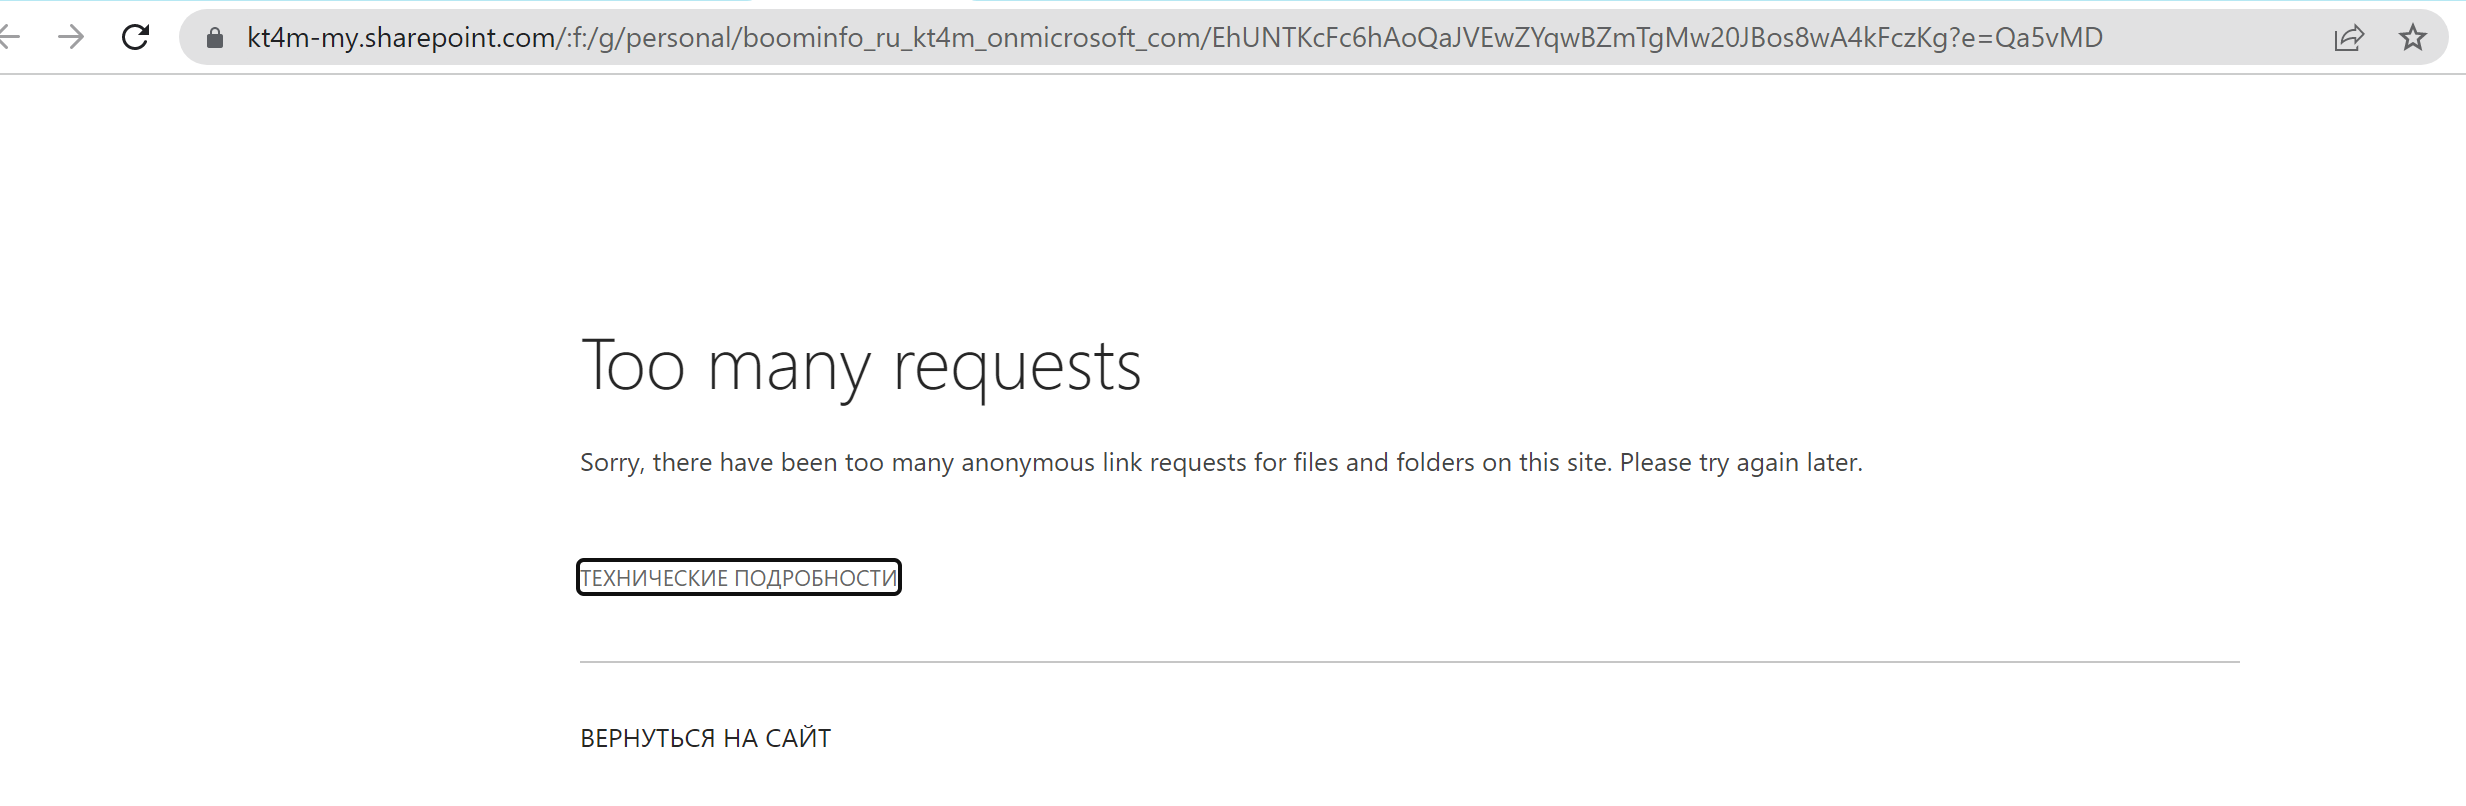2466x806 pixels.
Task: Expand ТЕХНИЧЕСКИЕ ПОДРОБНОСТИ details
Action: [x=739, y=577]
